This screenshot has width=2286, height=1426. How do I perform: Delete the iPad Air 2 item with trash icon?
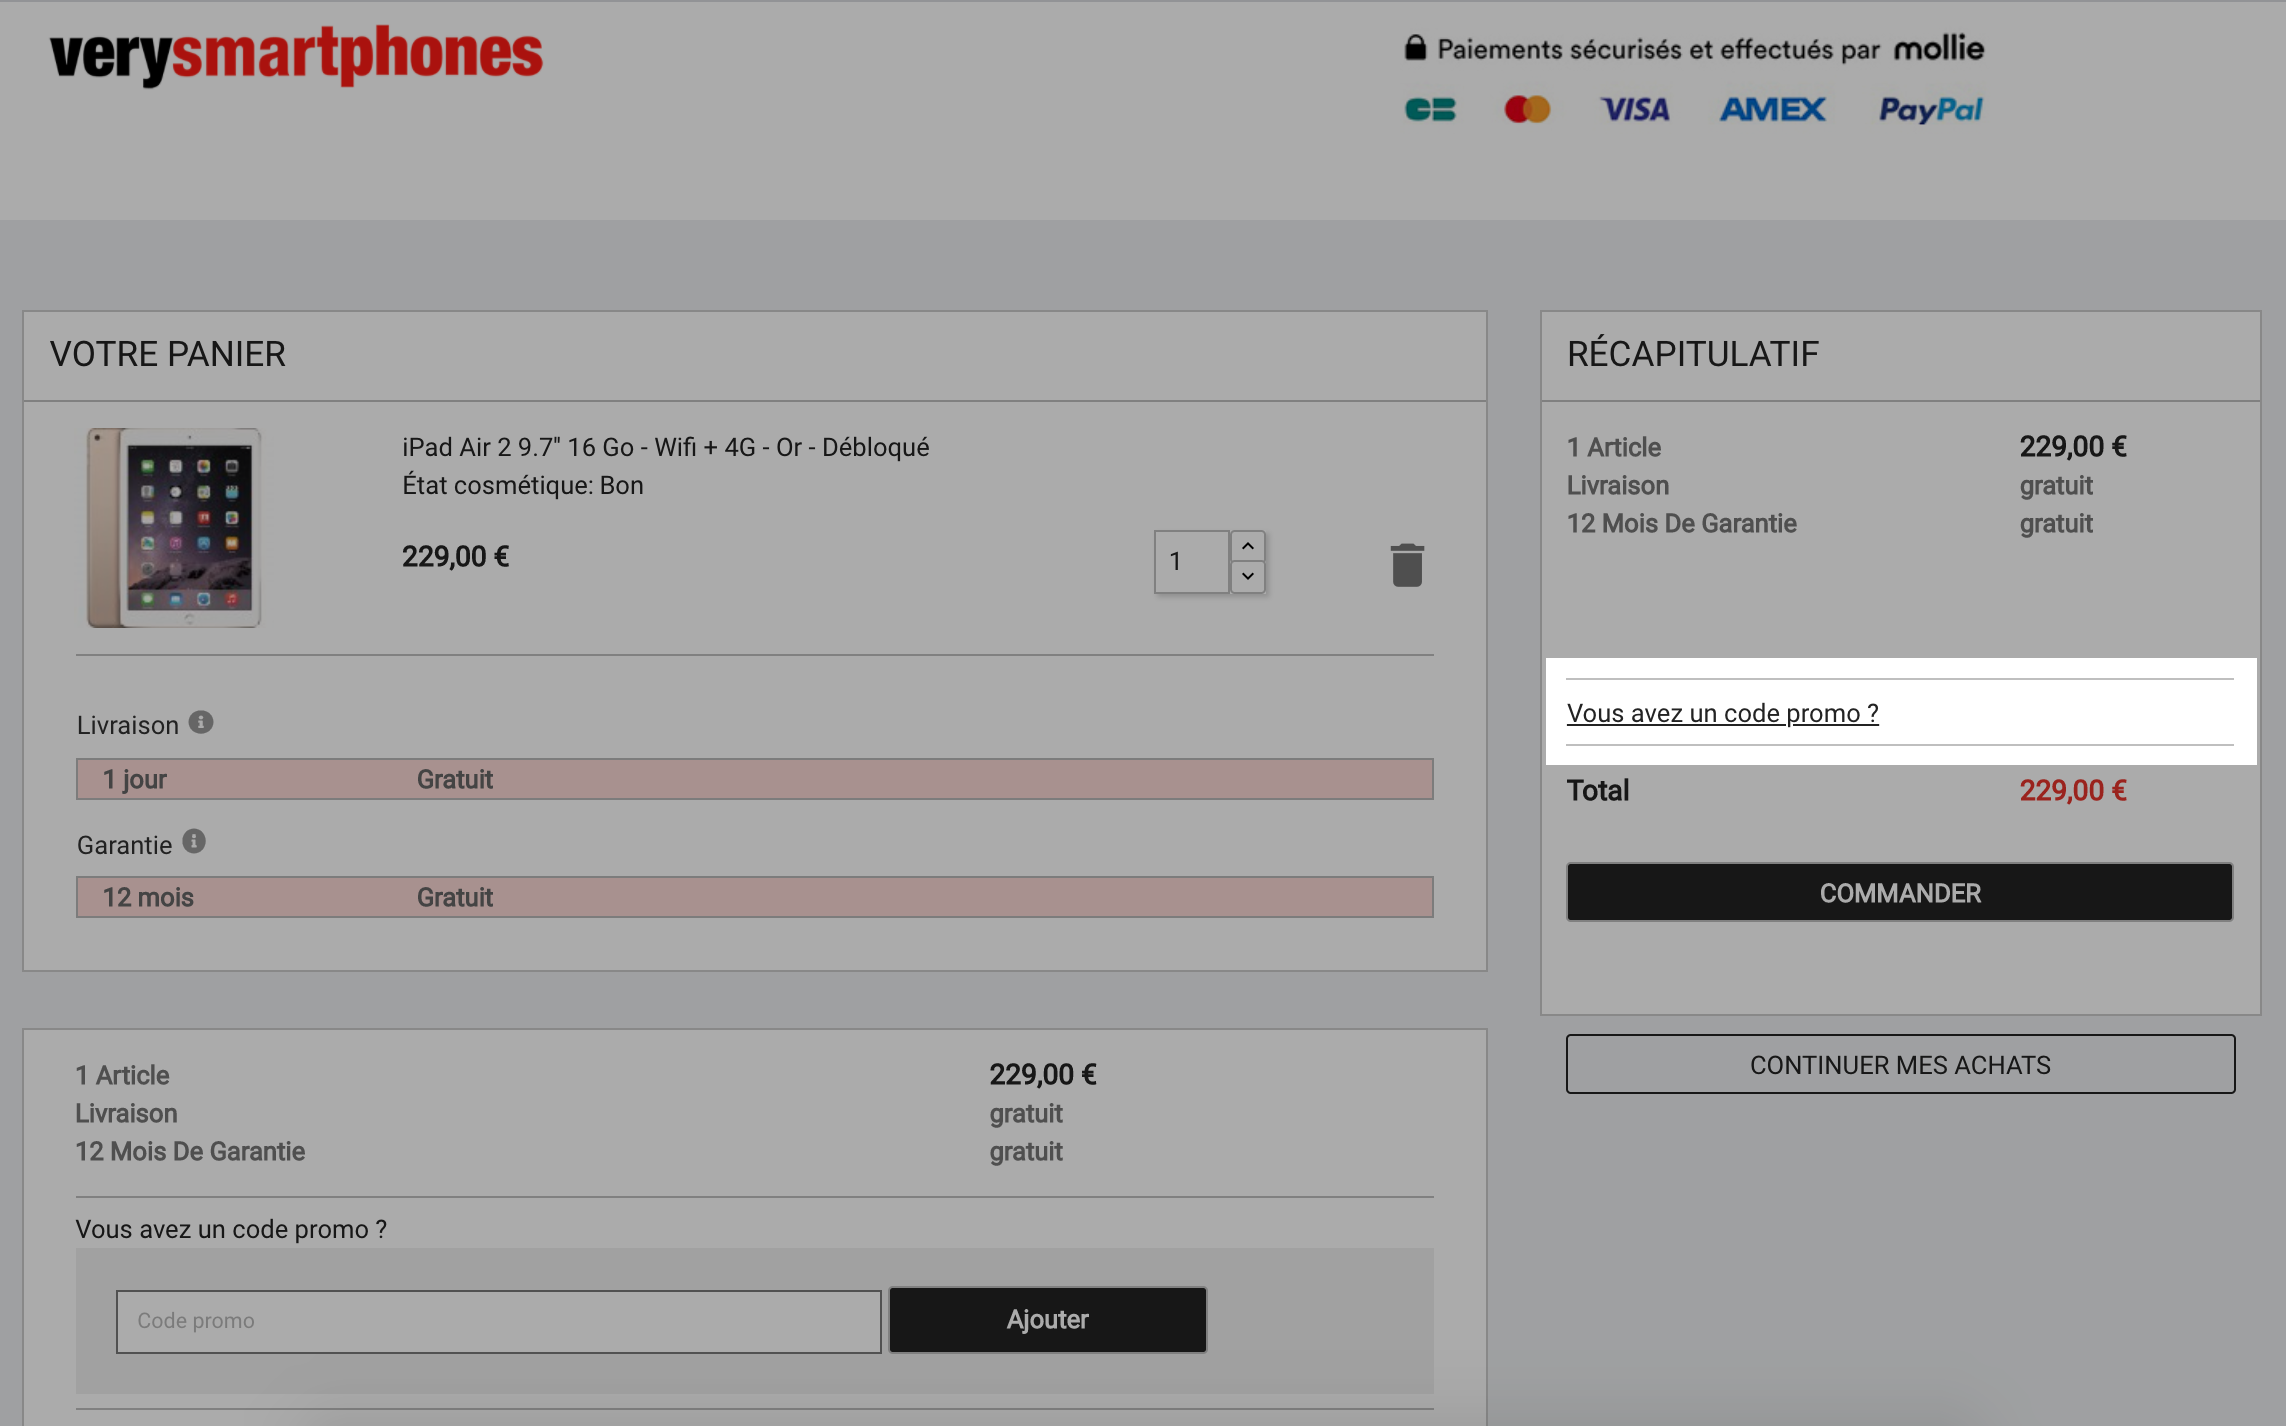(x=1407, y=565)
